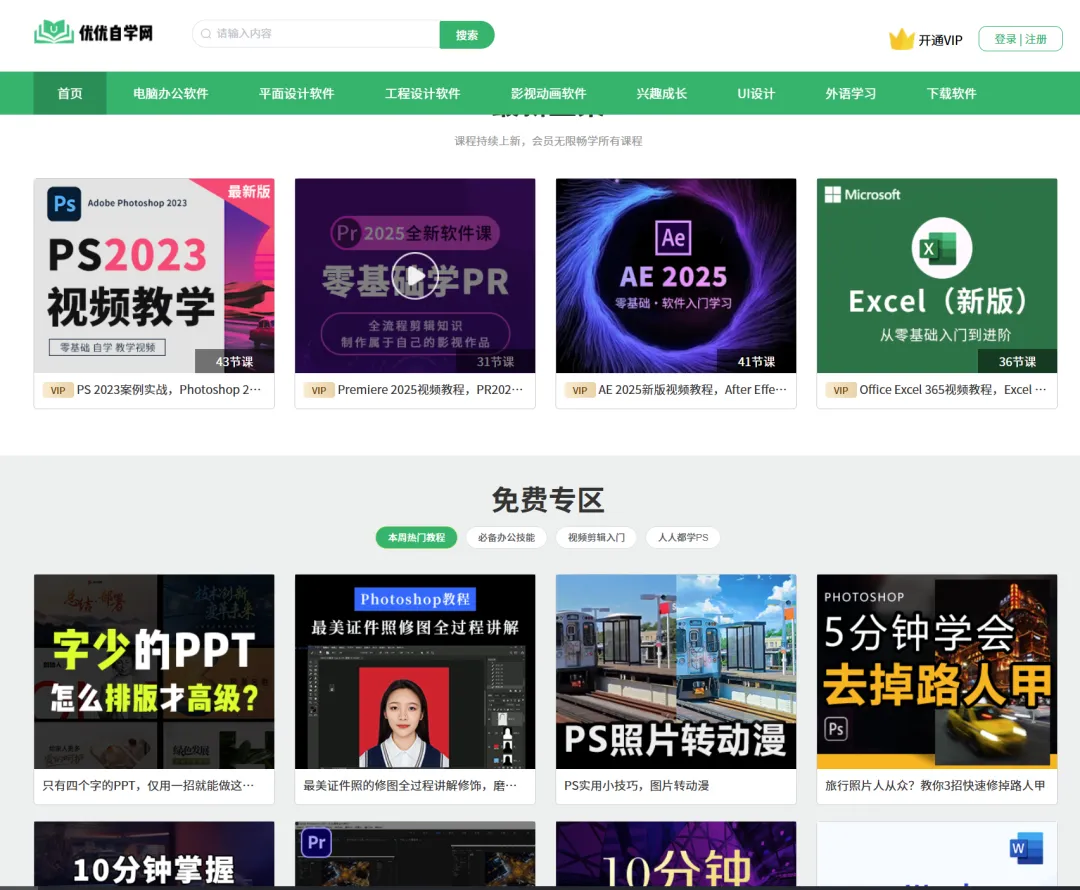Select the 视频剪辑入门 filter tab
Viewport: 1080px width, 890px height.
pos(596,537)
